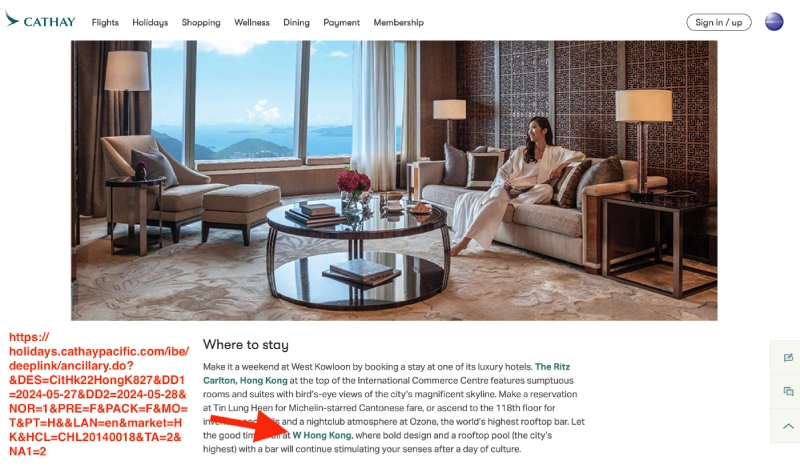The width and height of the screenshot is (800, 469).
Task: Select the Payment menu item
Action: 341,22
